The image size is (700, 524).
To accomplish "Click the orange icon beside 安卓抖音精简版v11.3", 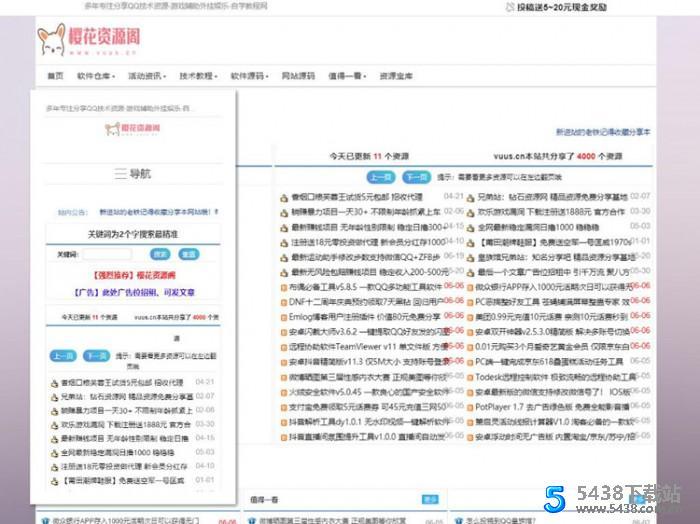I will pos(283,363).
